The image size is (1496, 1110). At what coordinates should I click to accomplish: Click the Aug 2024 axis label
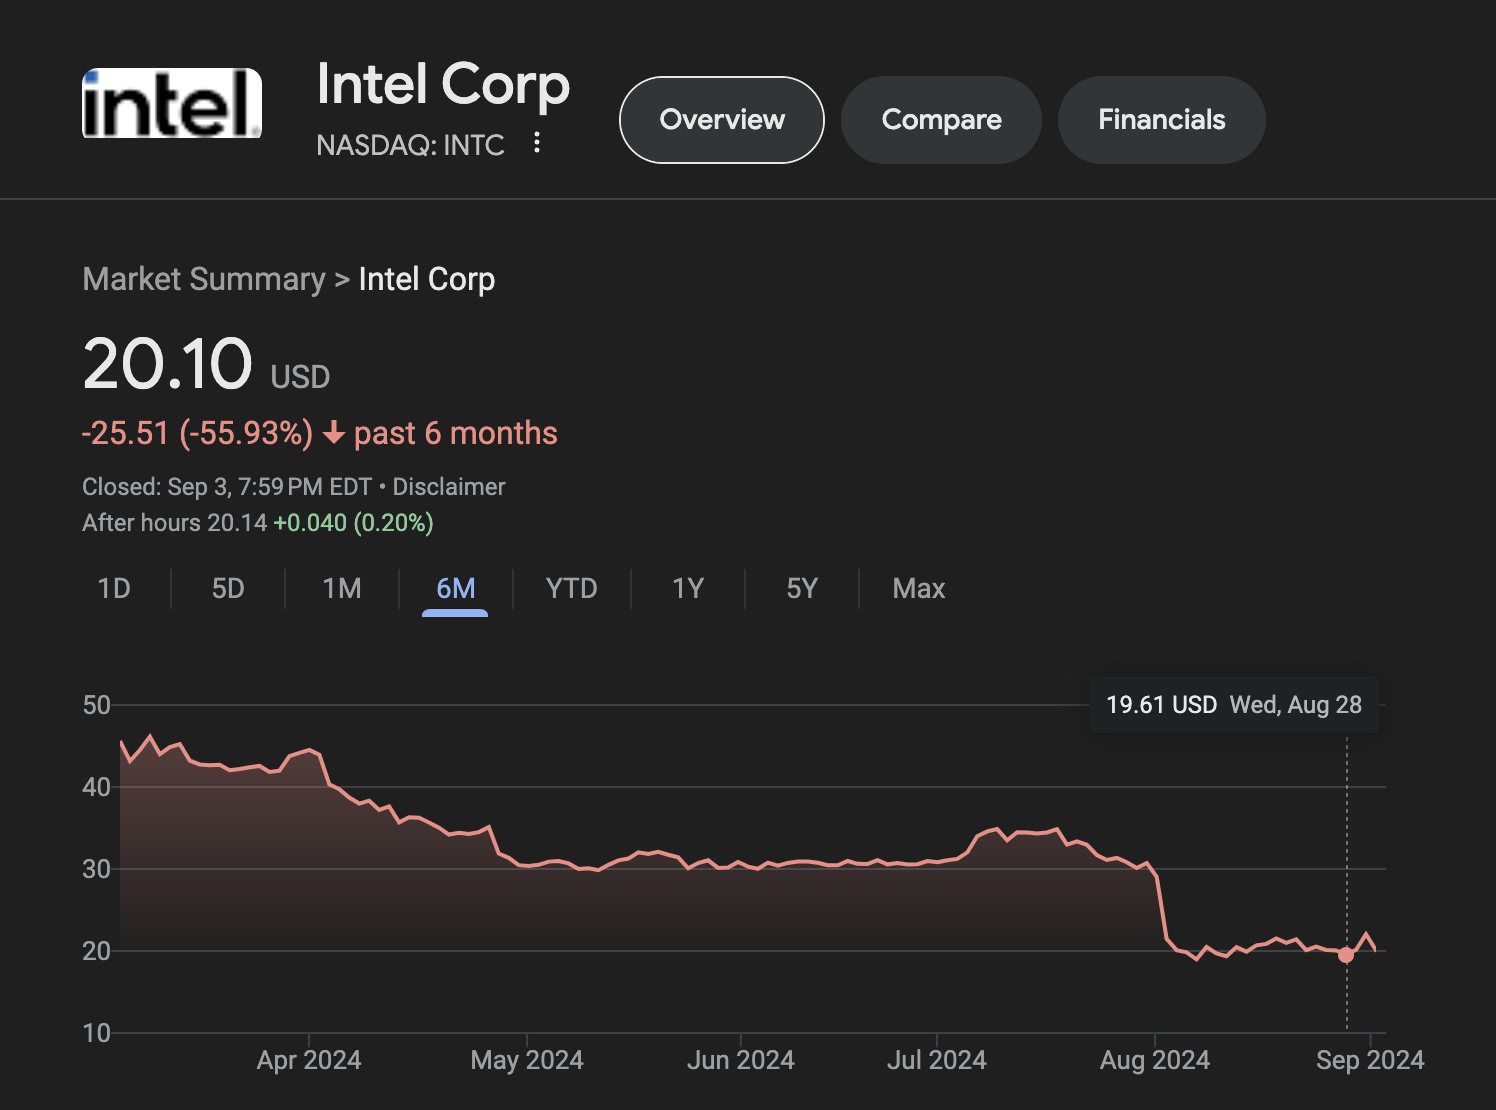tap(1155, 1060)
